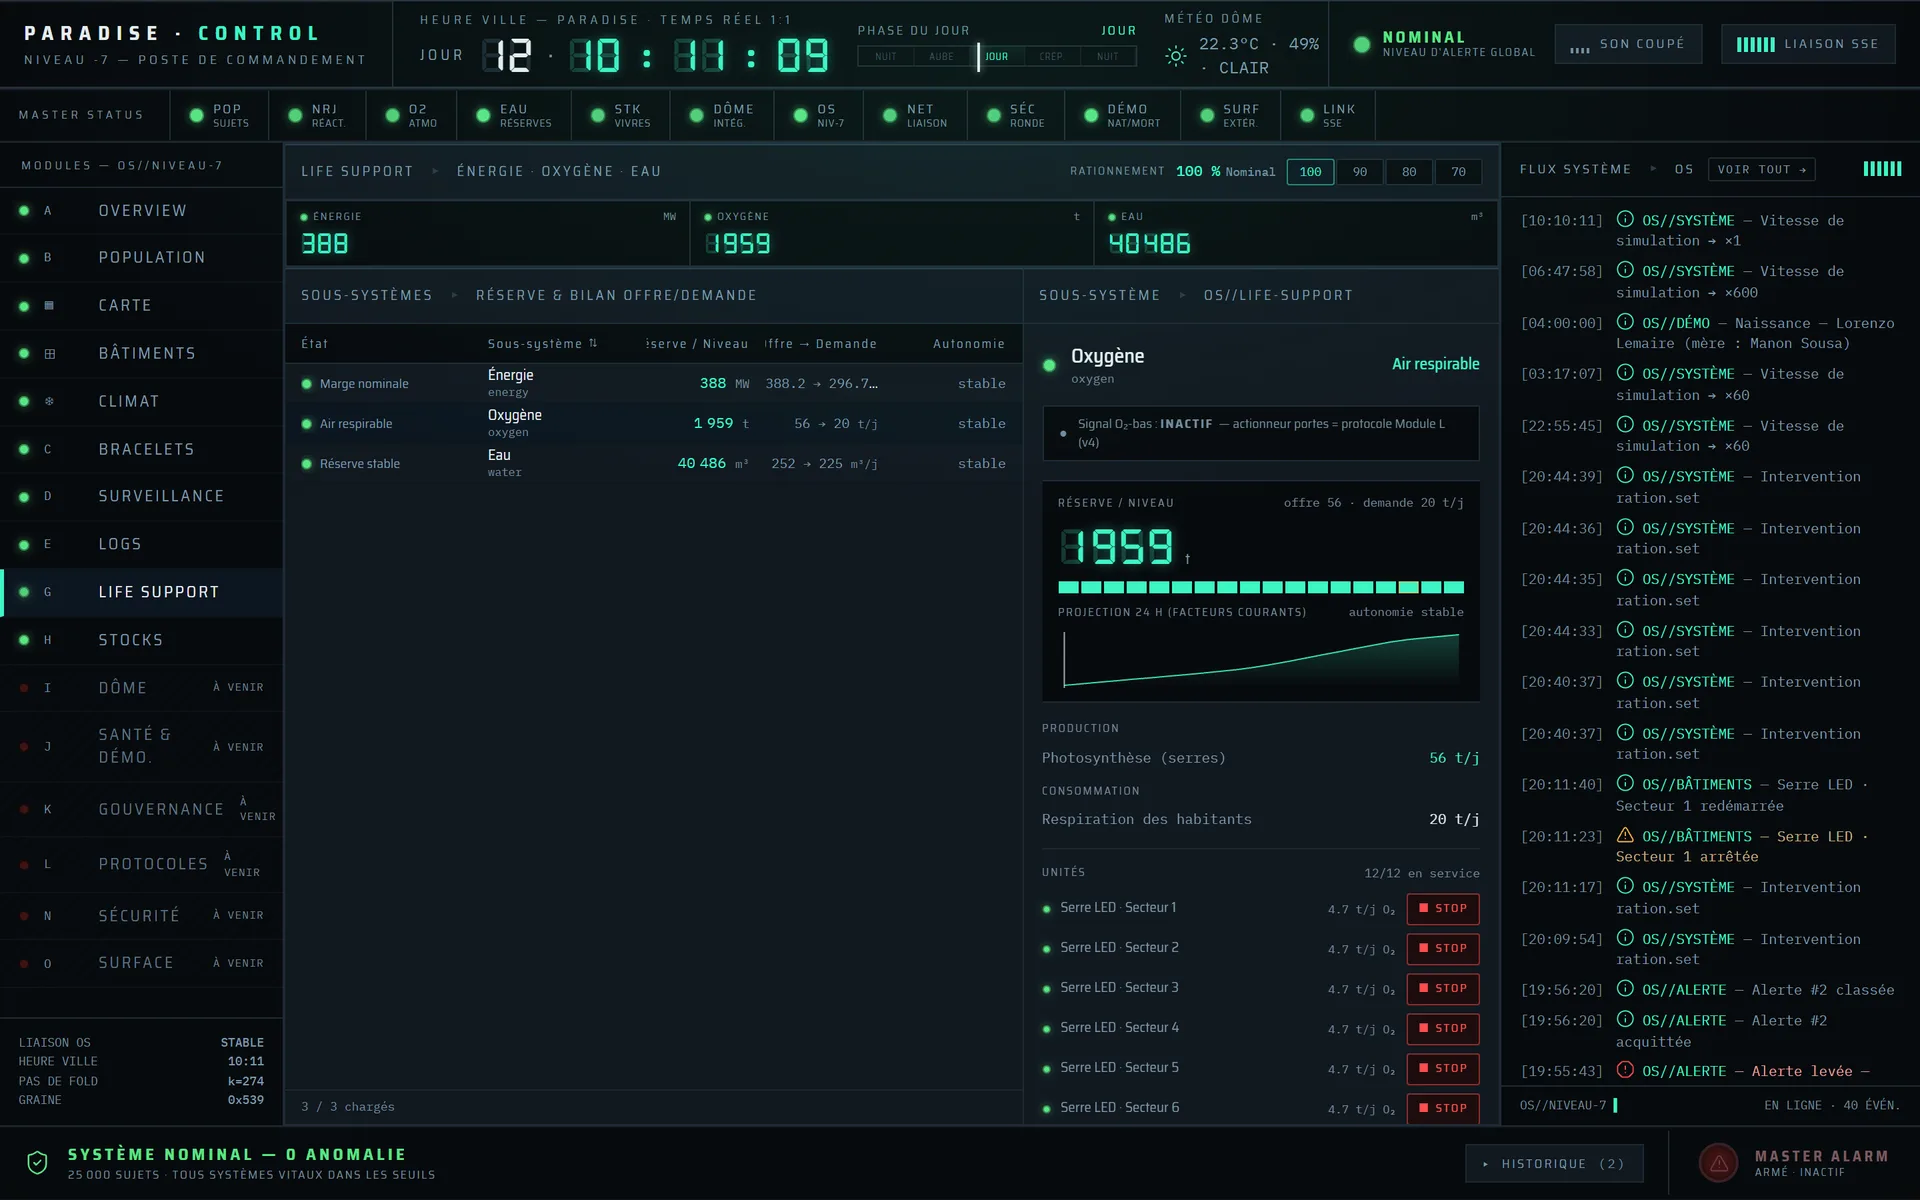The height and width of the screenshot is (1200, 1920).
Task: Select rationing level 90
Action: coord(1360,172)
